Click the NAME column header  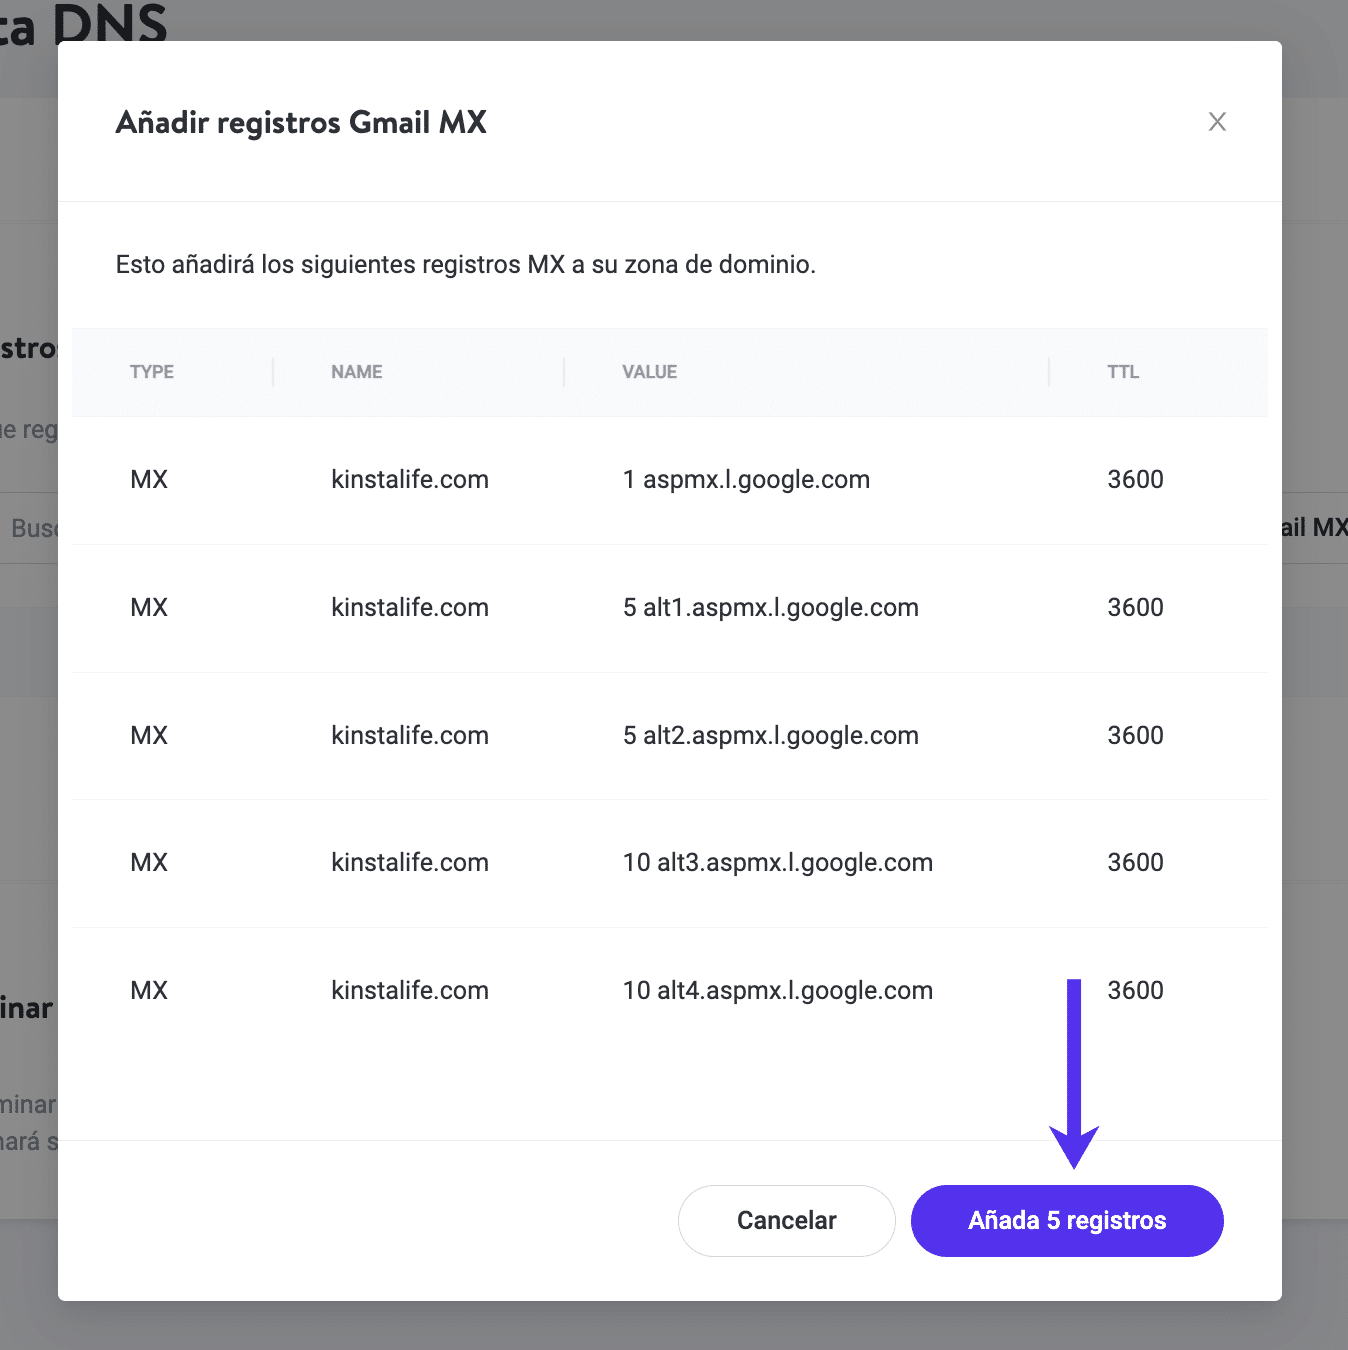tap(357, 372)
